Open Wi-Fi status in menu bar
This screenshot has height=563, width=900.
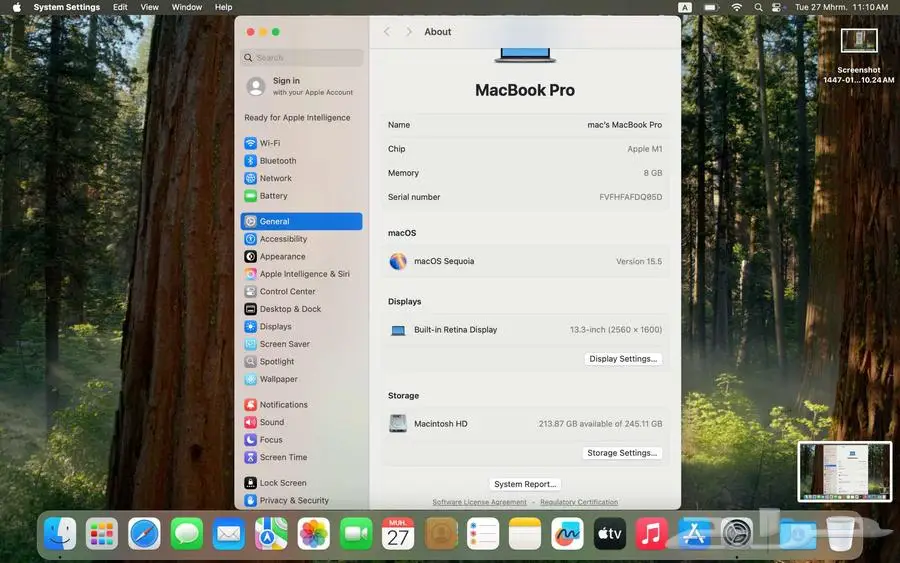736,7
